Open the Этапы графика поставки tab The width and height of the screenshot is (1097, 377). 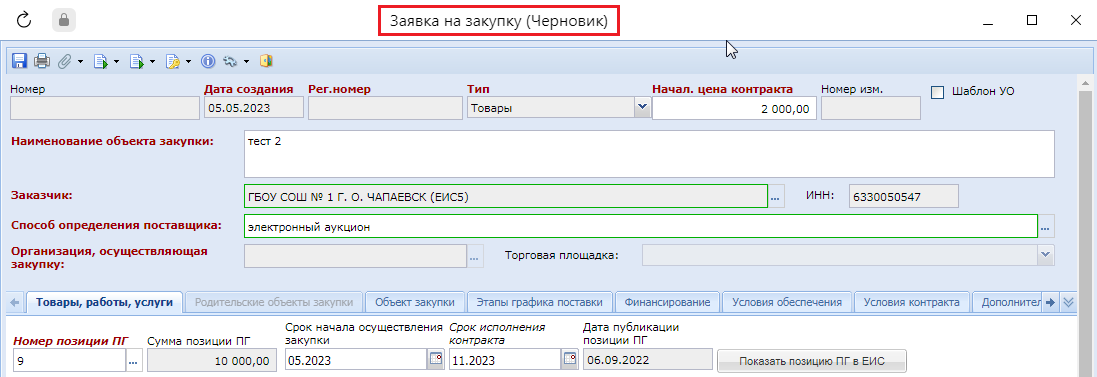(539, 302)
